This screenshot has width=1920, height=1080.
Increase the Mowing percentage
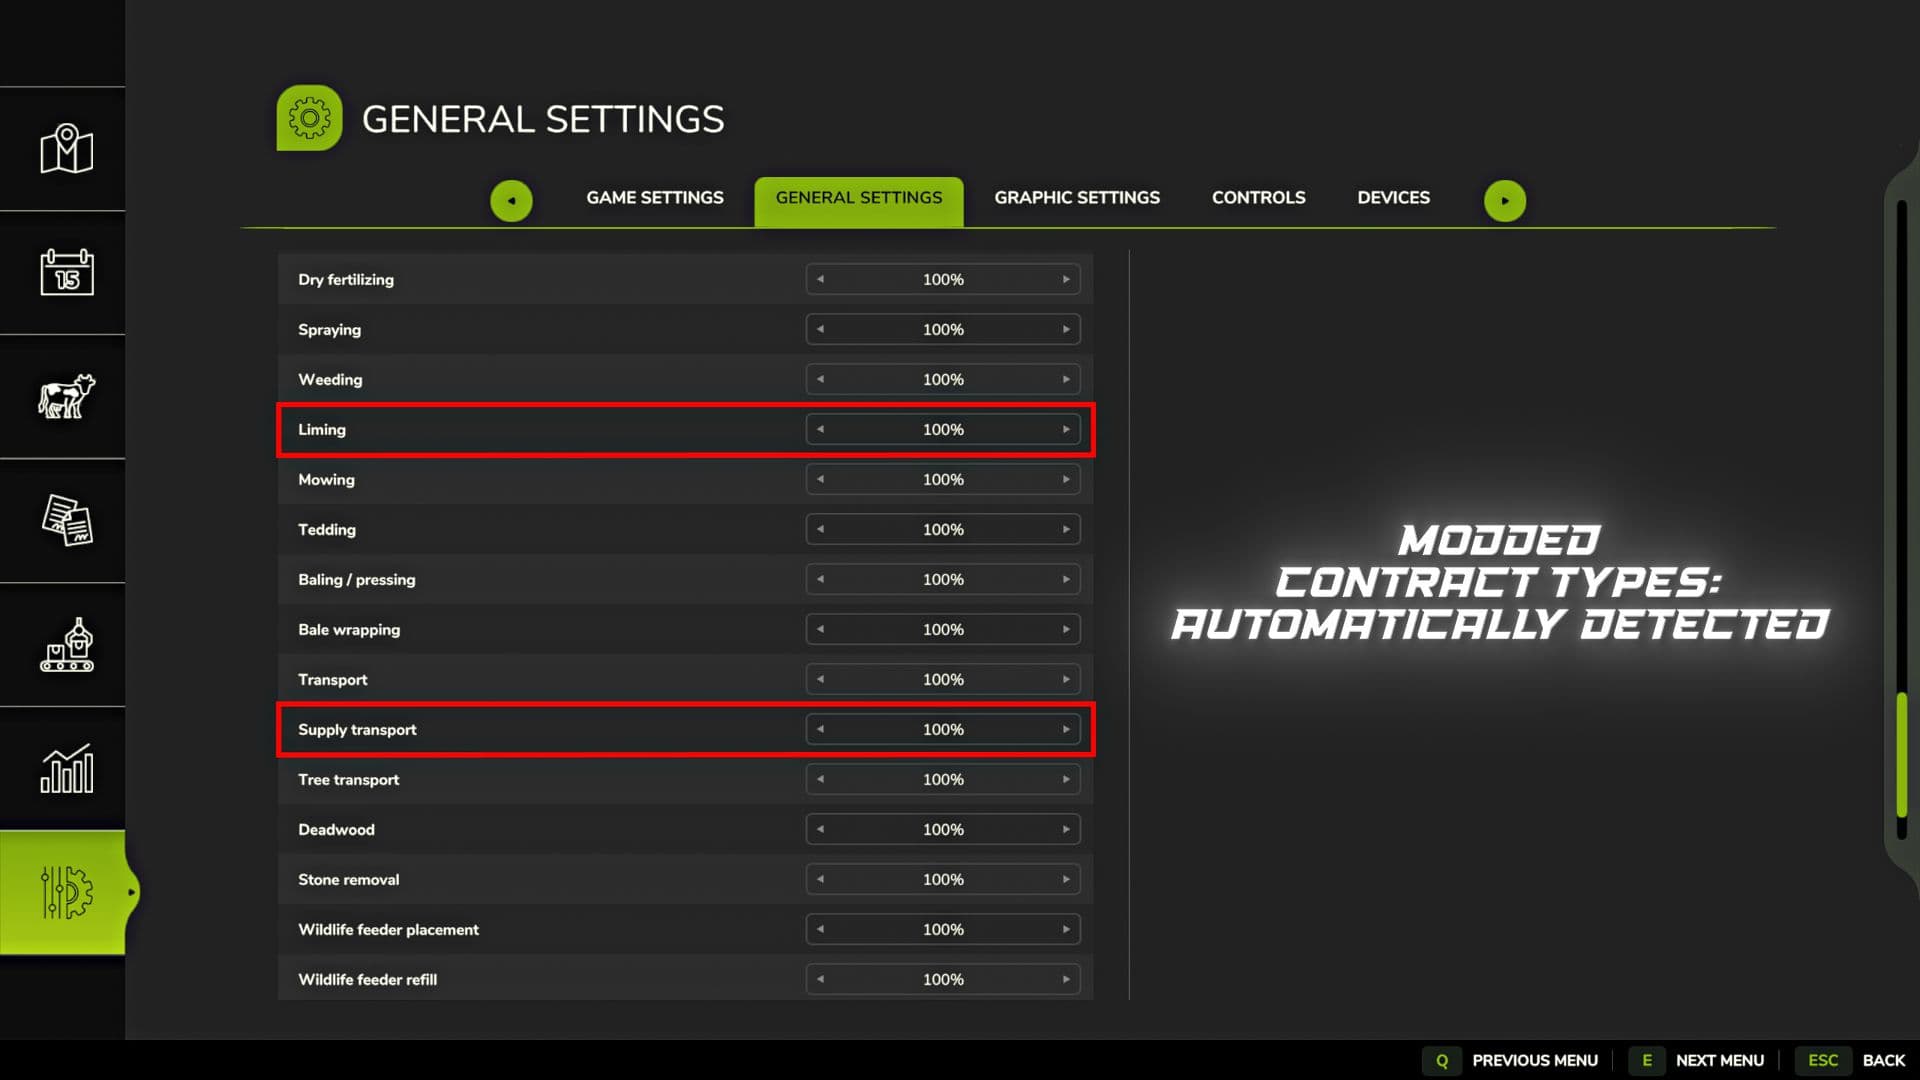tap(1066, 479)
